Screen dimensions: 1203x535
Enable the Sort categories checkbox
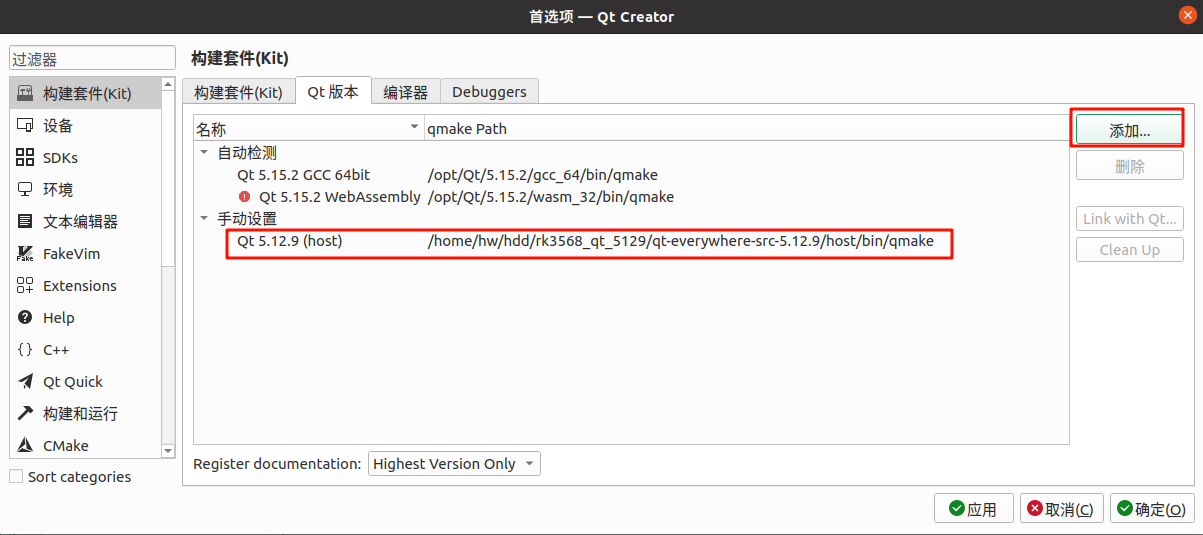[16, 477]
